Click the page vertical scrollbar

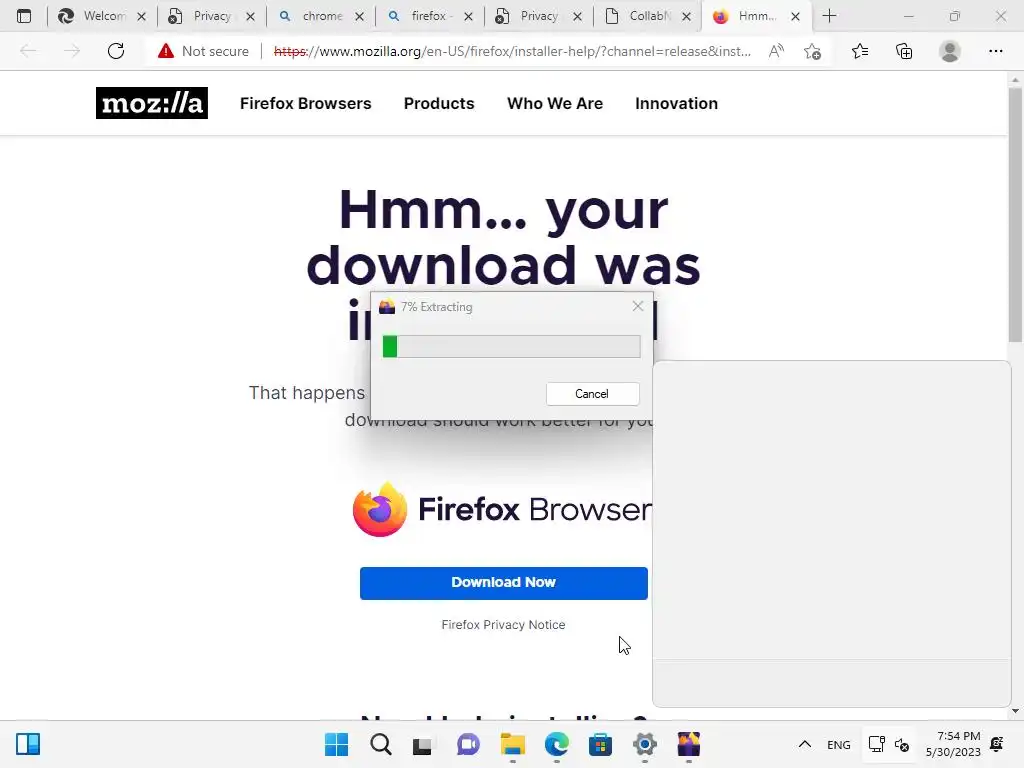(x=1015, y=215)
